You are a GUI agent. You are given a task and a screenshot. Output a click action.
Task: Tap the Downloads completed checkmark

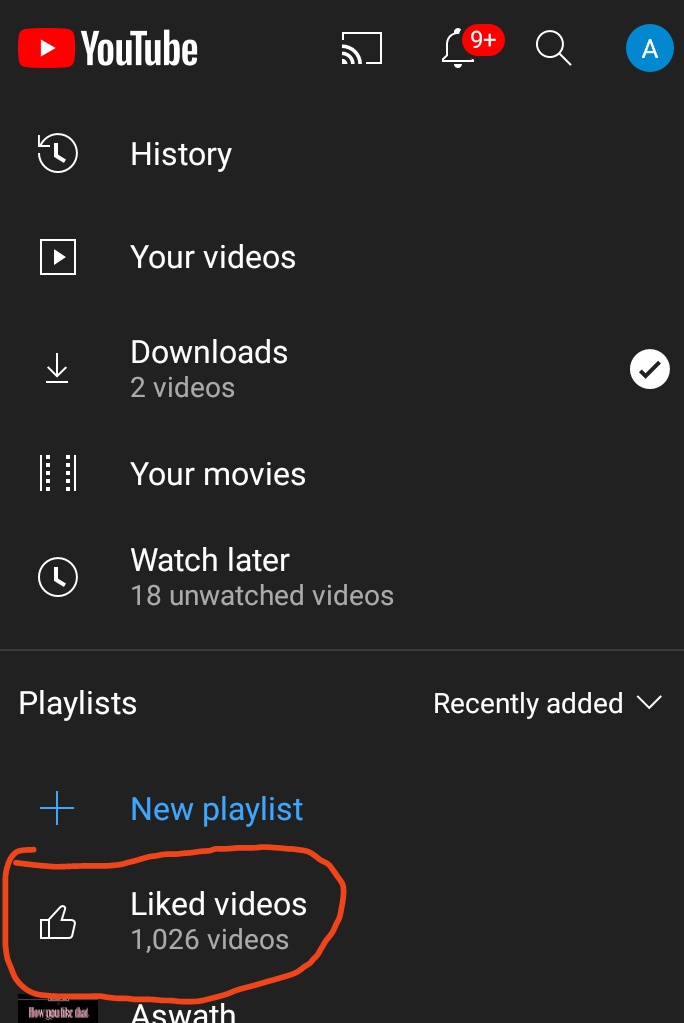649,369
